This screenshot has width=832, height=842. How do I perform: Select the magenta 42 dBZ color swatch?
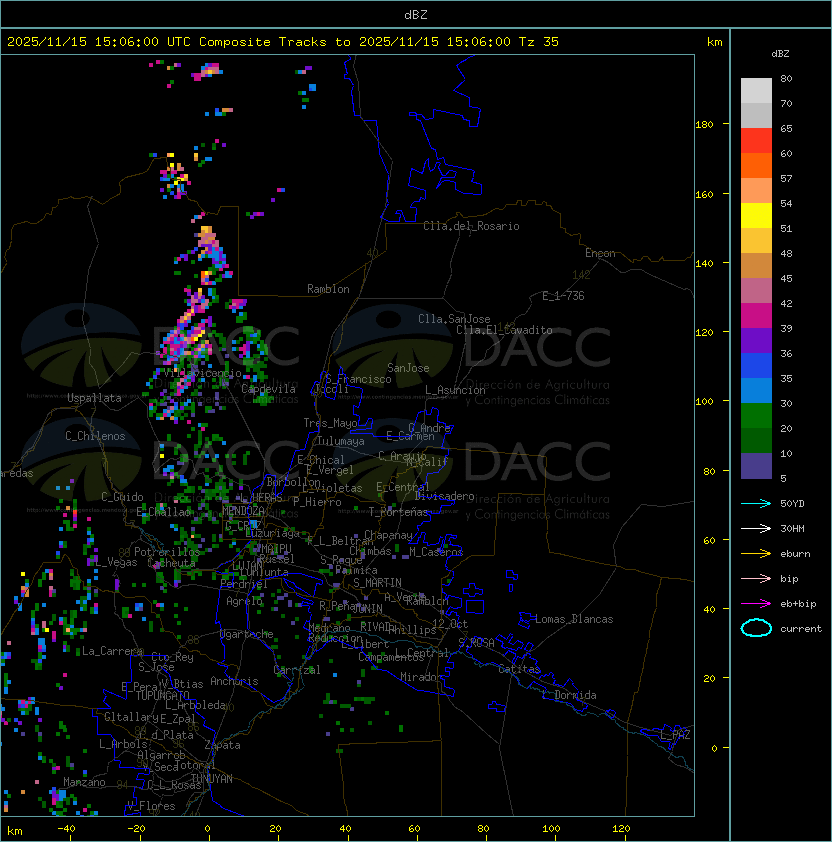[x=756, y=315]
